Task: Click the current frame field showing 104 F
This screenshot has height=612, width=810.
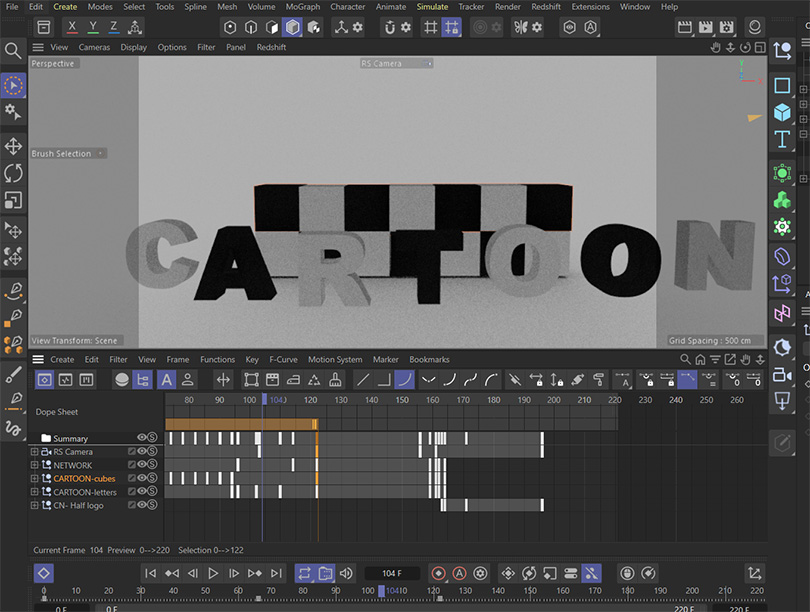Action: pyautogui.click(x=391, y=573)
